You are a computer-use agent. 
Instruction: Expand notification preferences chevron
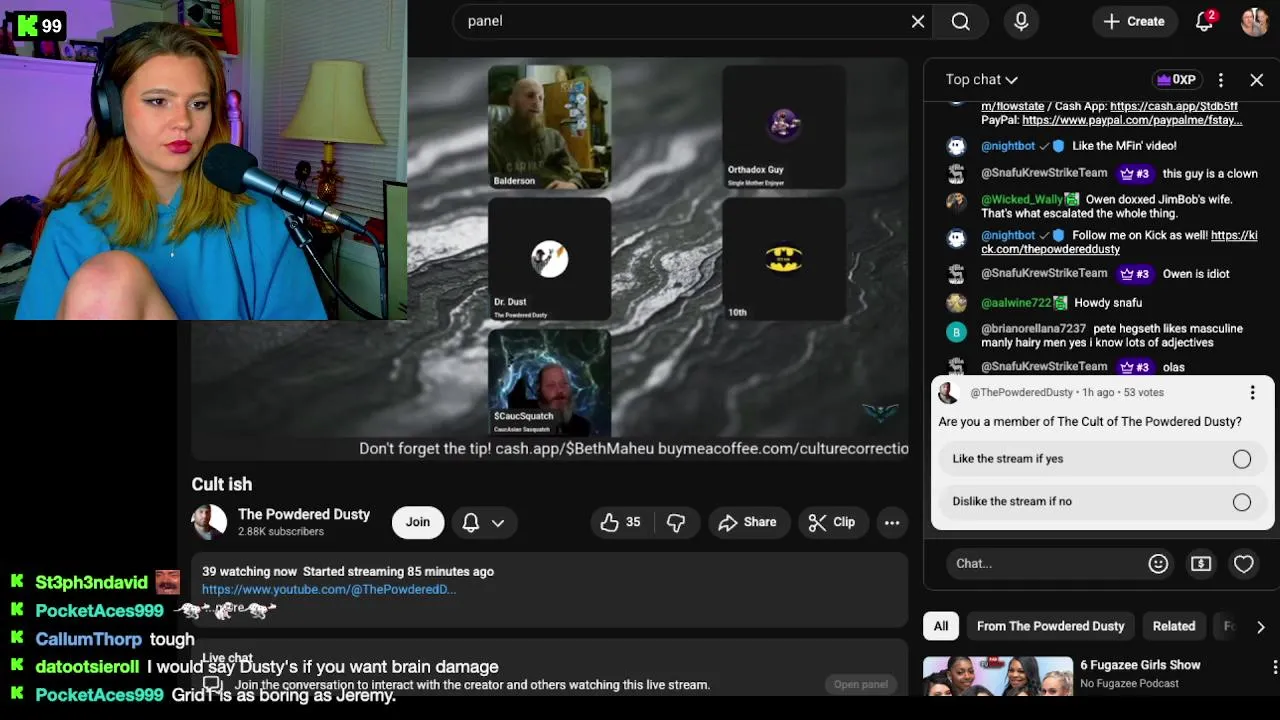[498, 522]
